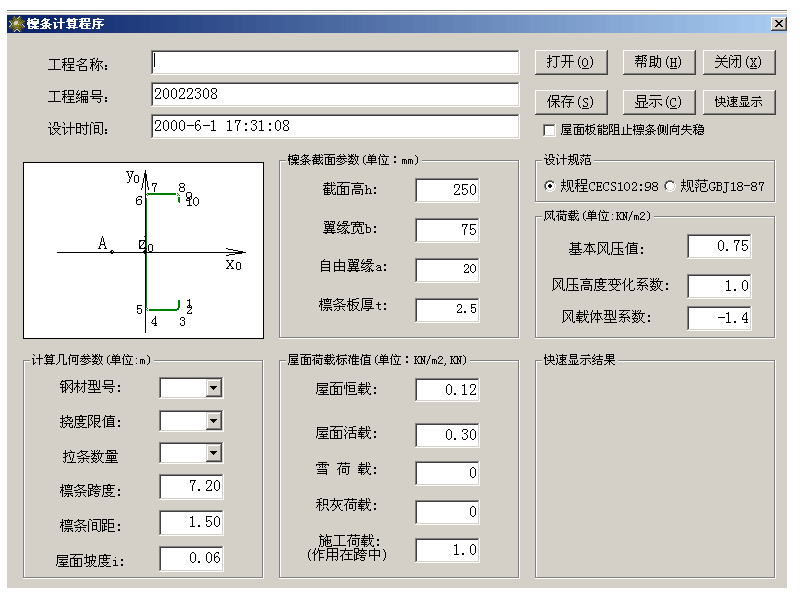
Task: Open the 钢材型号 dropdown
Action: [x=214, y=388]
